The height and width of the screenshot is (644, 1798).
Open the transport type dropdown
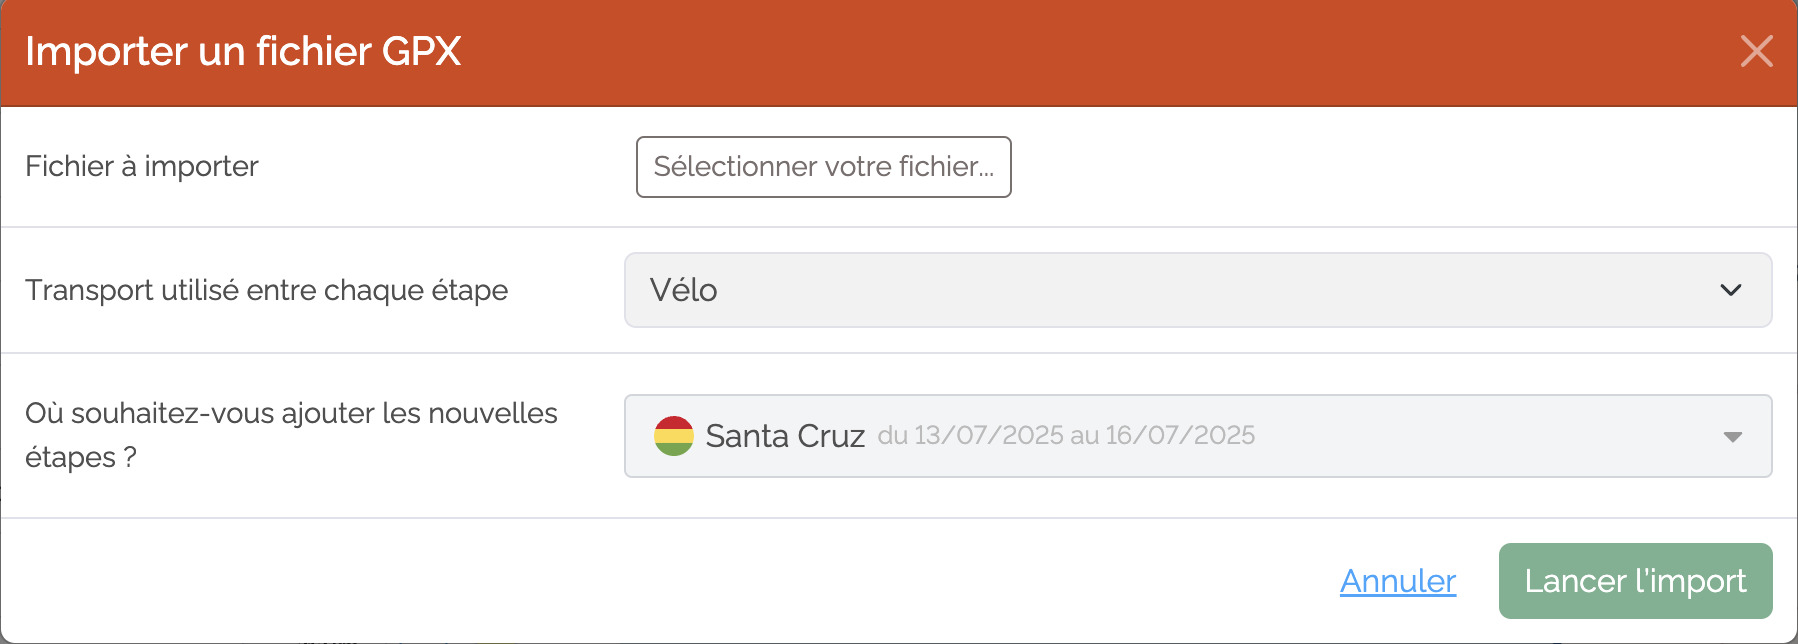(x=1198, y=290)
